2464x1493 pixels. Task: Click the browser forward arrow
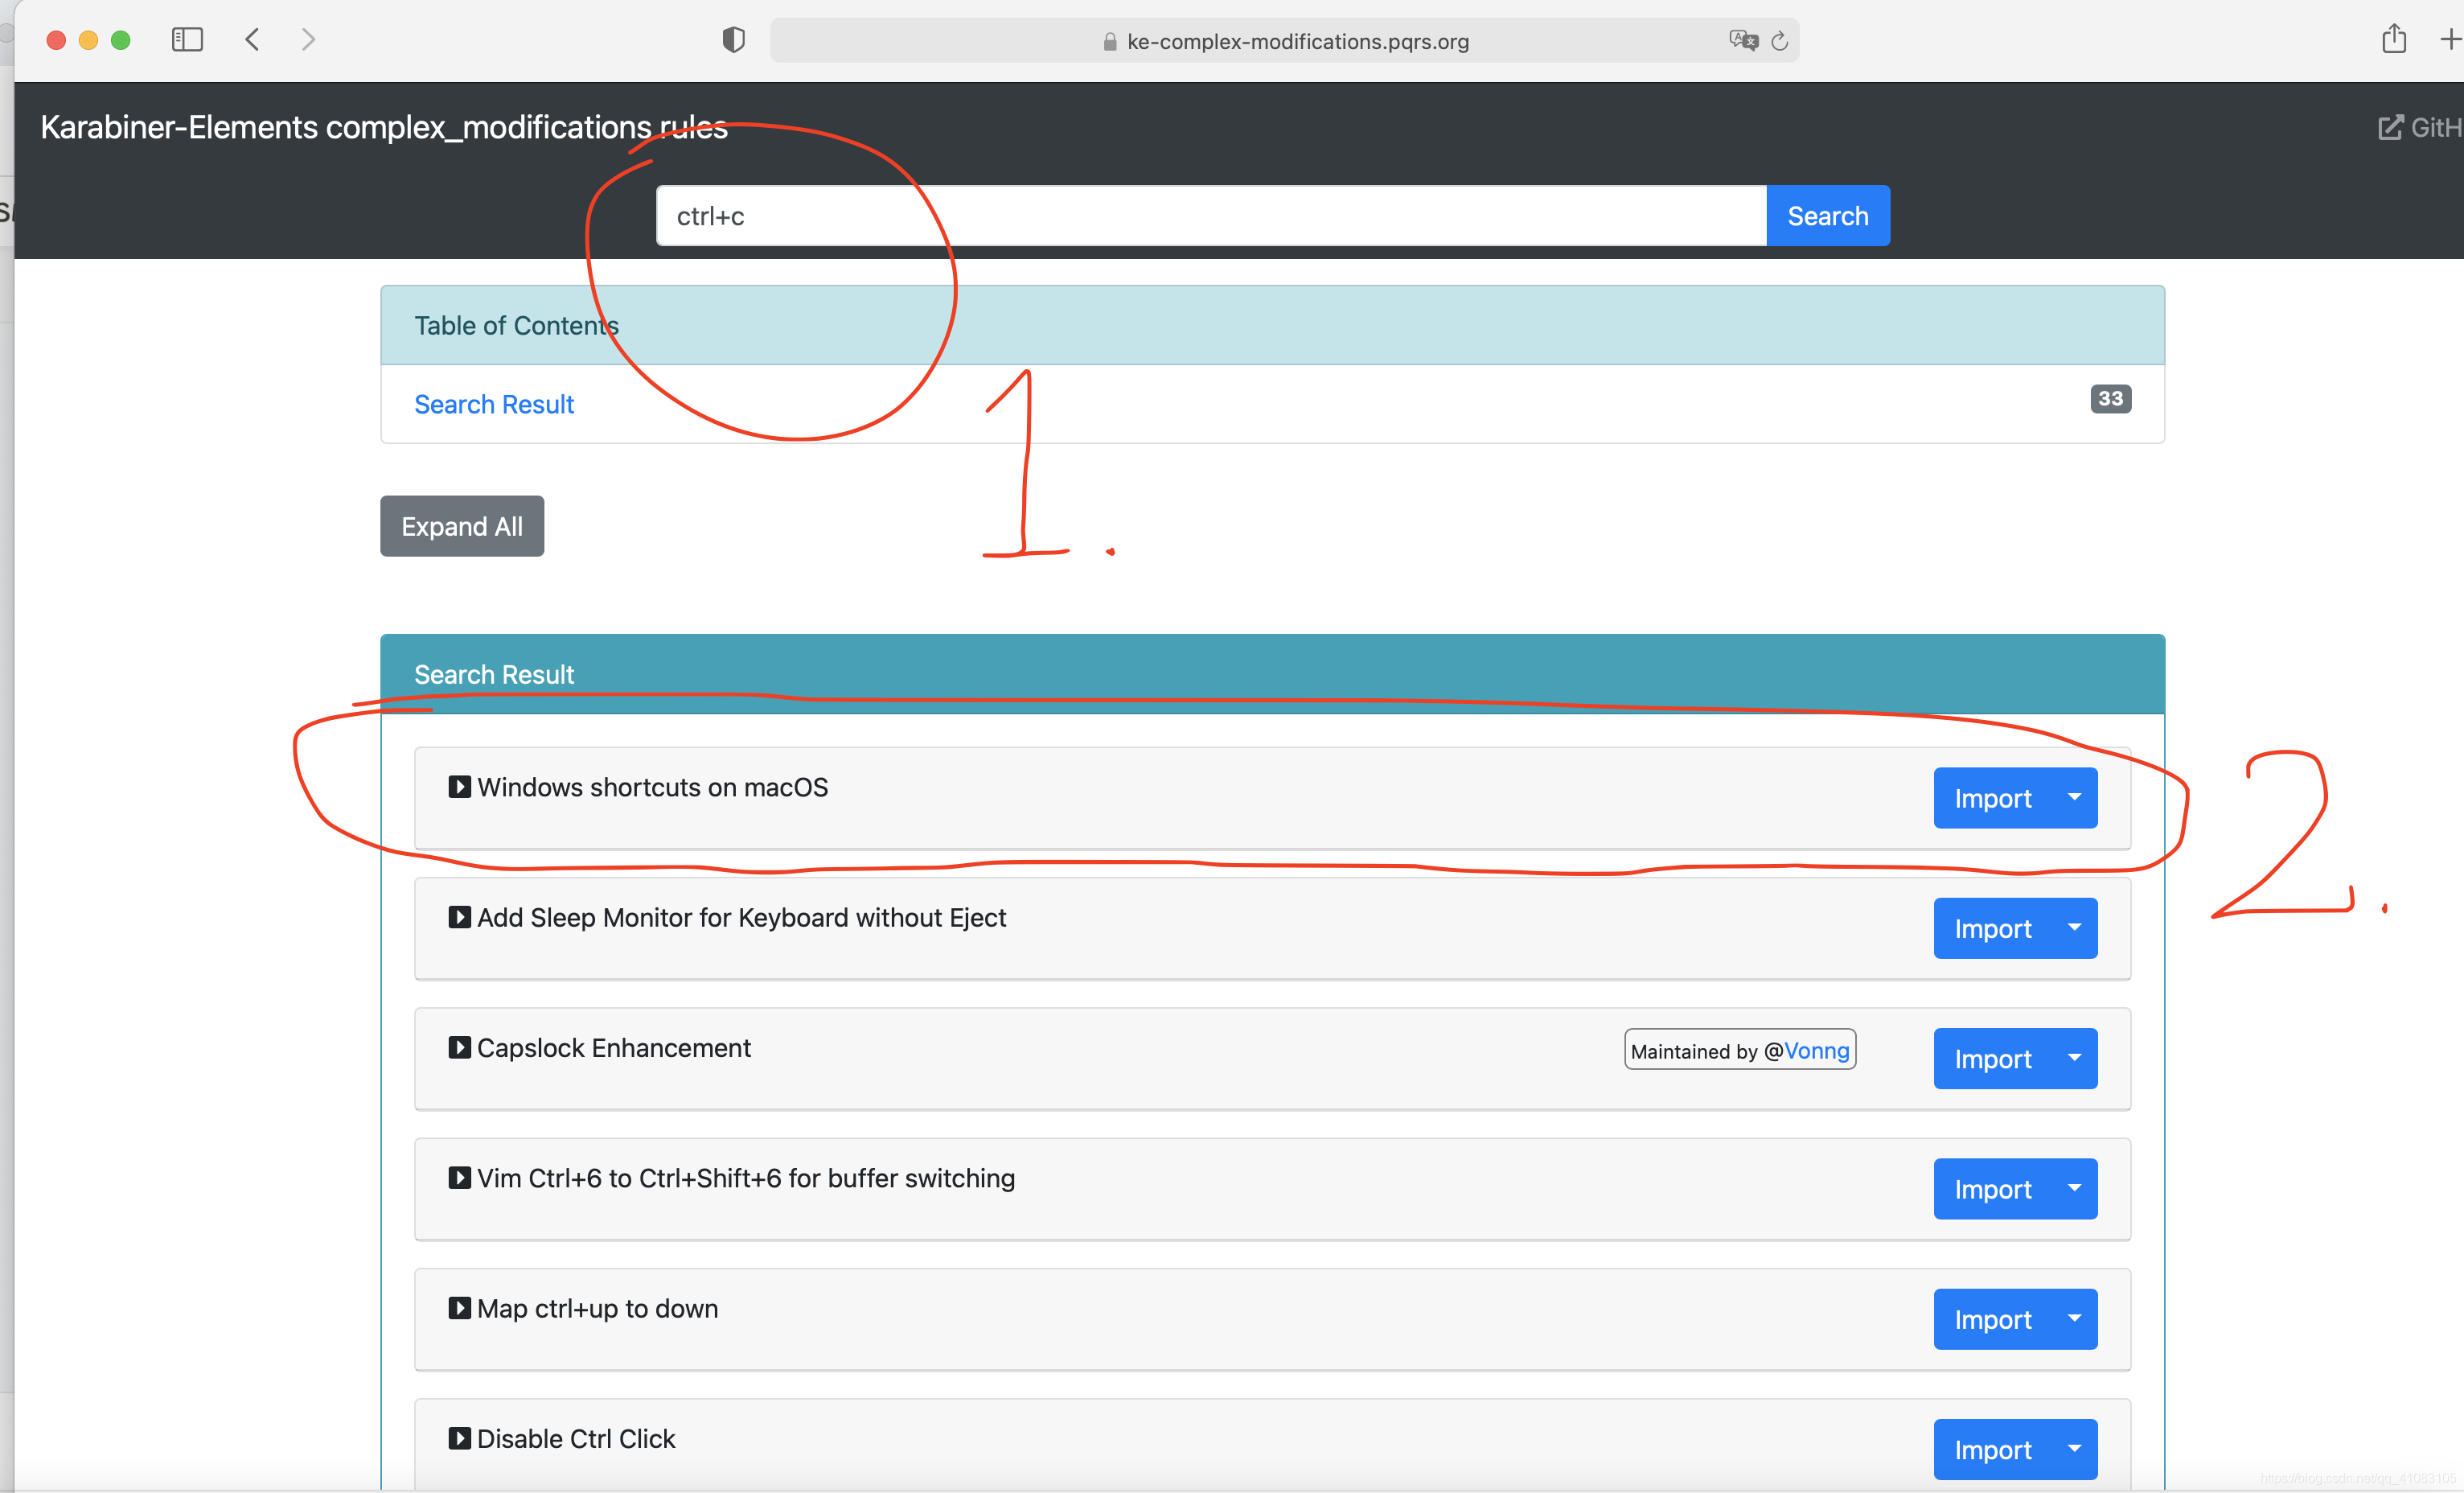coord(308,40)
